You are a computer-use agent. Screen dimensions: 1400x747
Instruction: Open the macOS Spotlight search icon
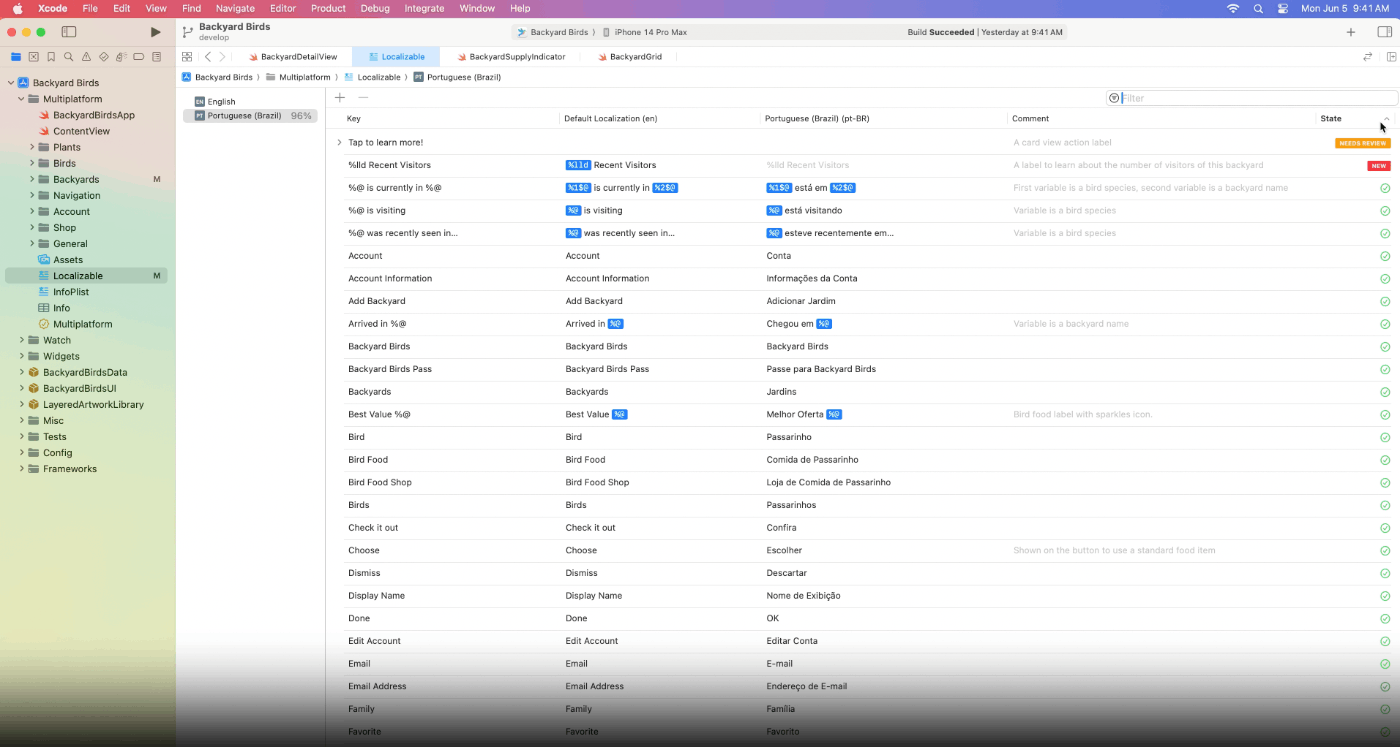(1258, 8)
